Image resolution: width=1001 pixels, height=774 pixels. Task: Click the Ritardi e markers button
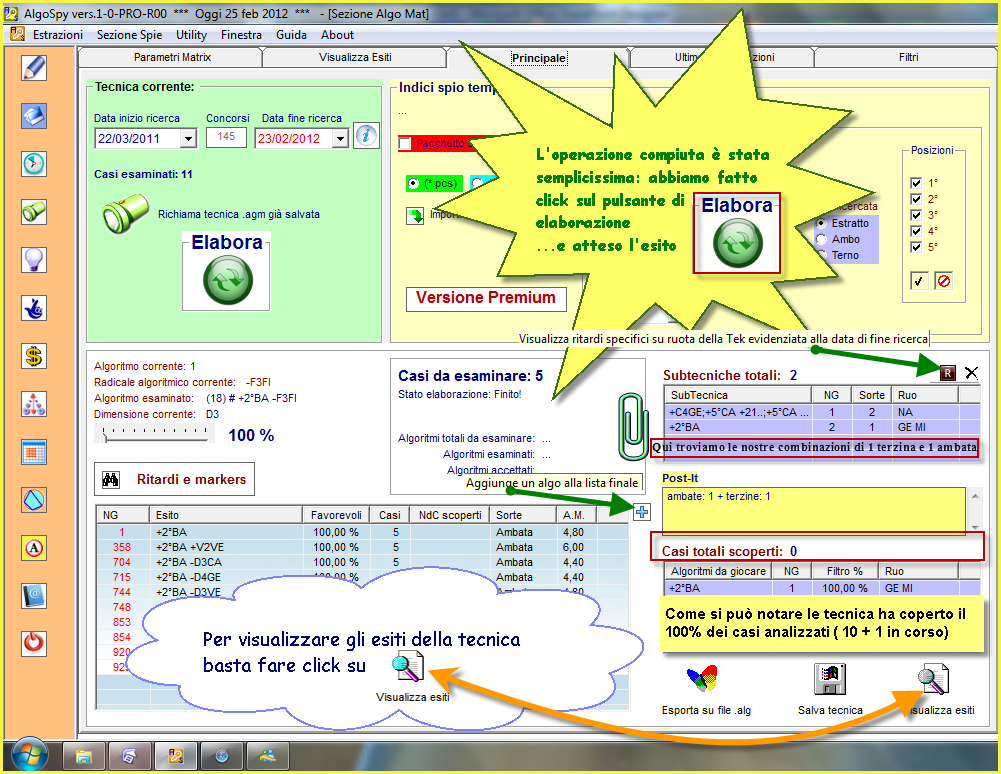pyautogui.click(x=174, y=479)
